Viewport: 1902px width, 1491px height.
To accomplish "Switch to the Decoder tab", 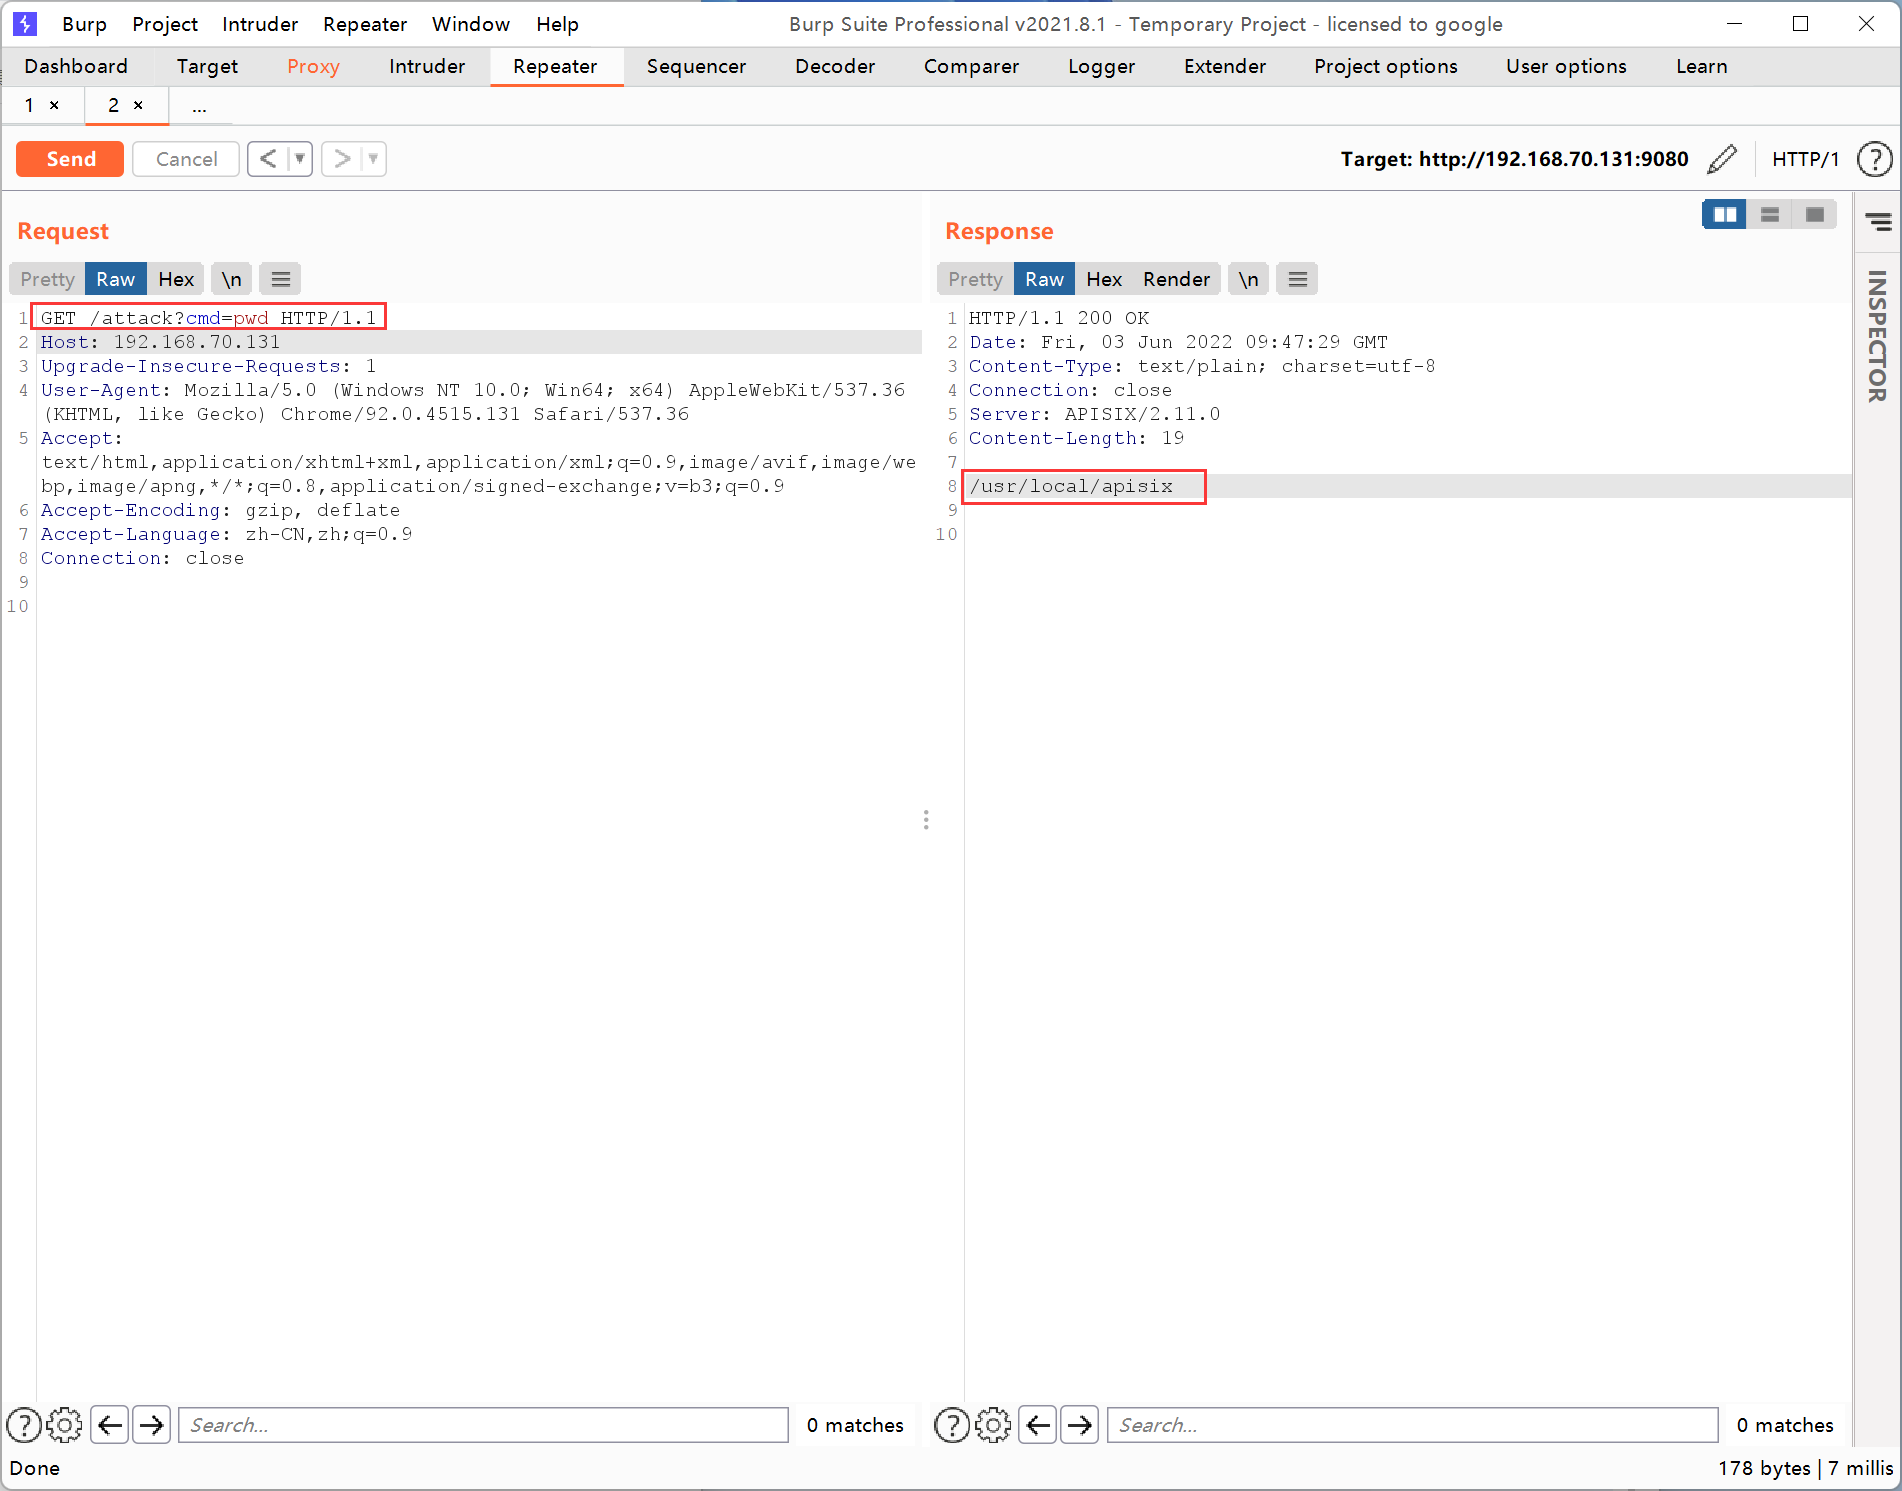I will click(x=835, y=66).
